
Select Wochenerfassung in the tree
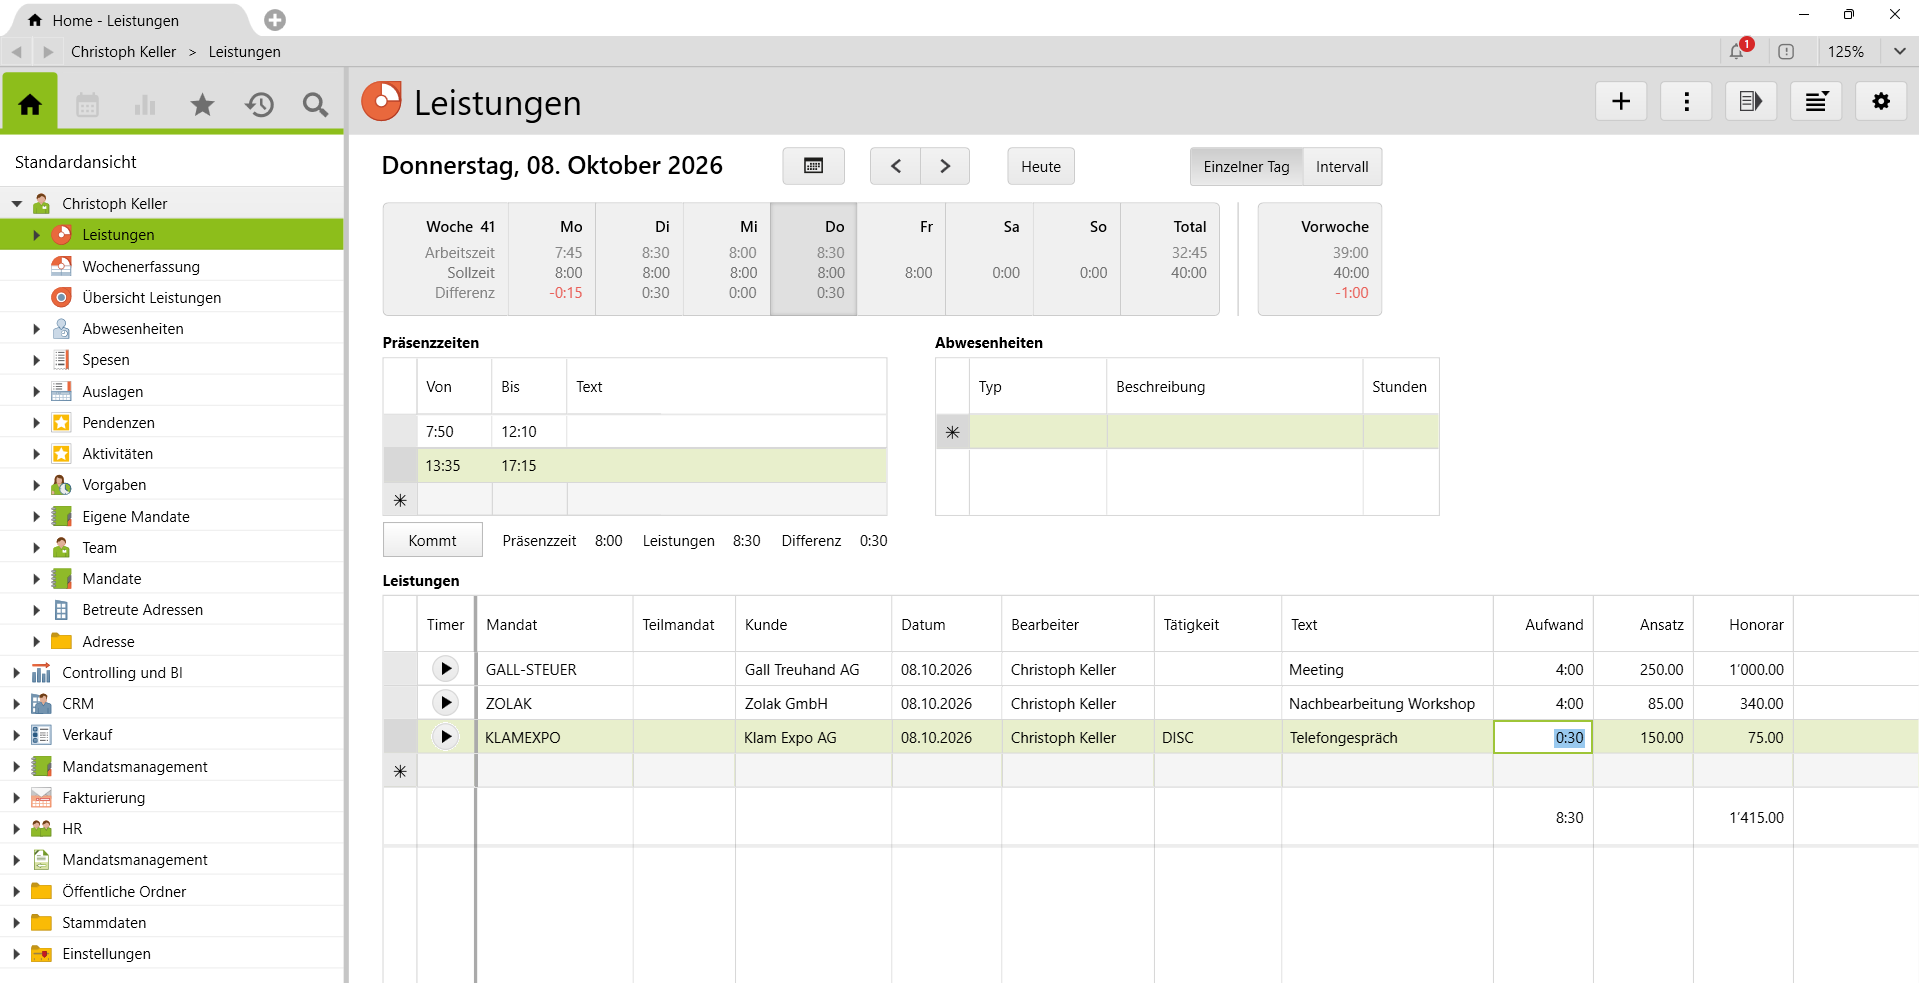click(141, 266)
